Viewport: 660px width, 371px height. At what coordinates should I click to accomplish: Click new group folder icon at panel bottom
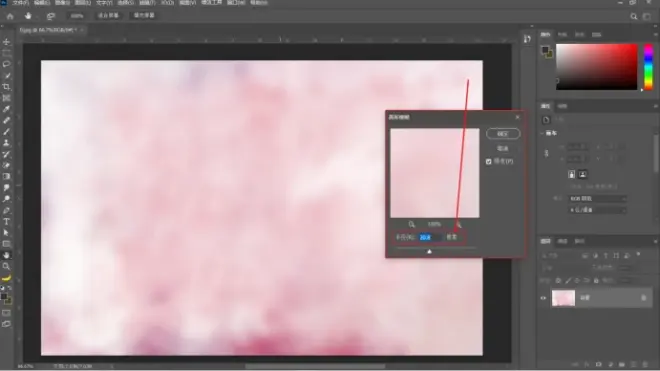pos(622,364)
